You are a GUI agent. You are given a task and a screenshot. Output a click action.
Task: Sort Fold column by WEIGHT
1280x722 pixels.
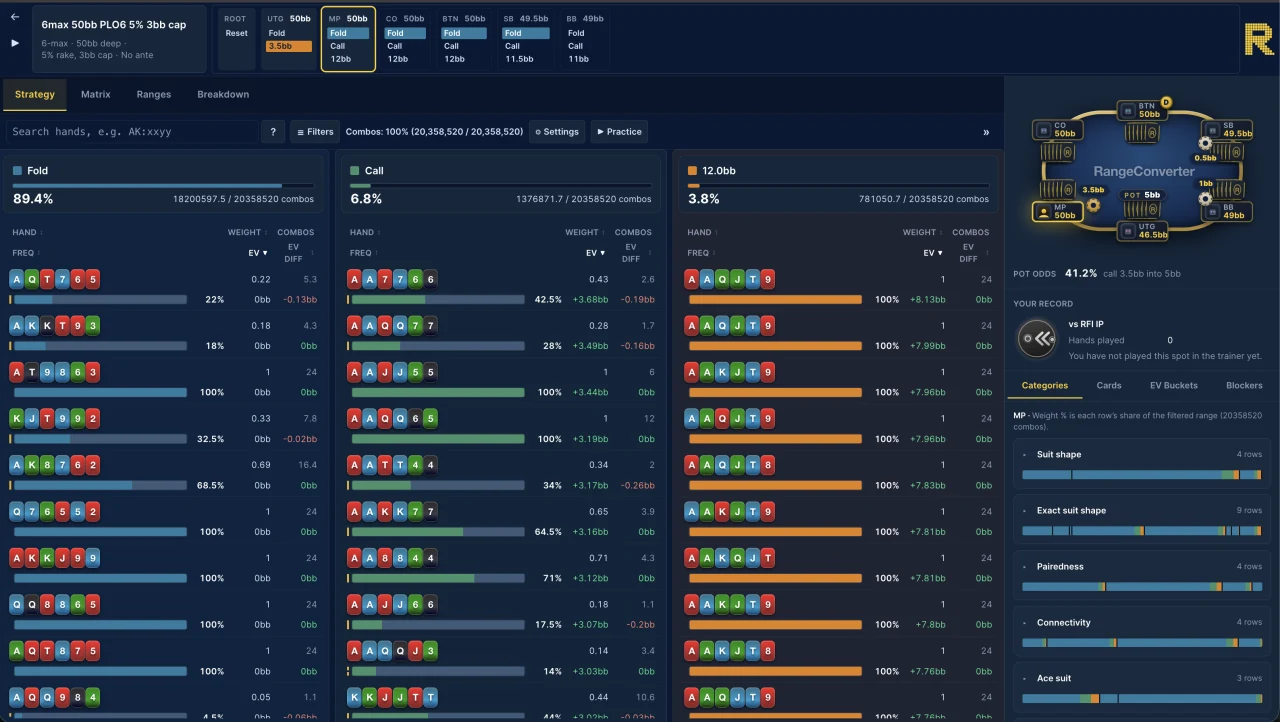point(248,233)
